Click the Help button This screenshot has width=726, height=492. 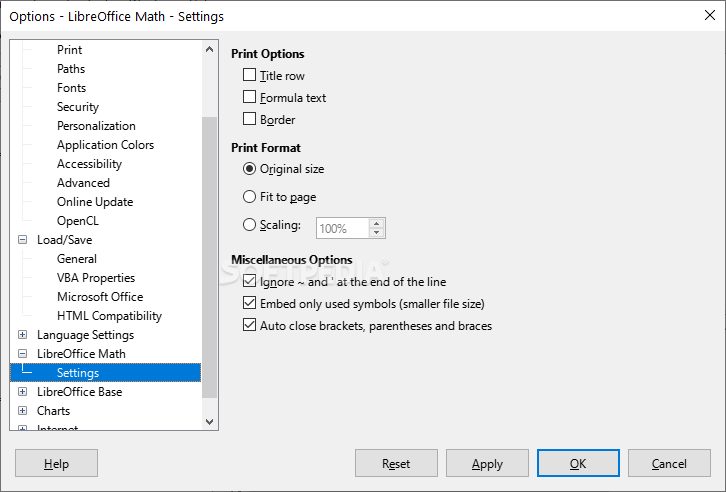tap(56, 463)
